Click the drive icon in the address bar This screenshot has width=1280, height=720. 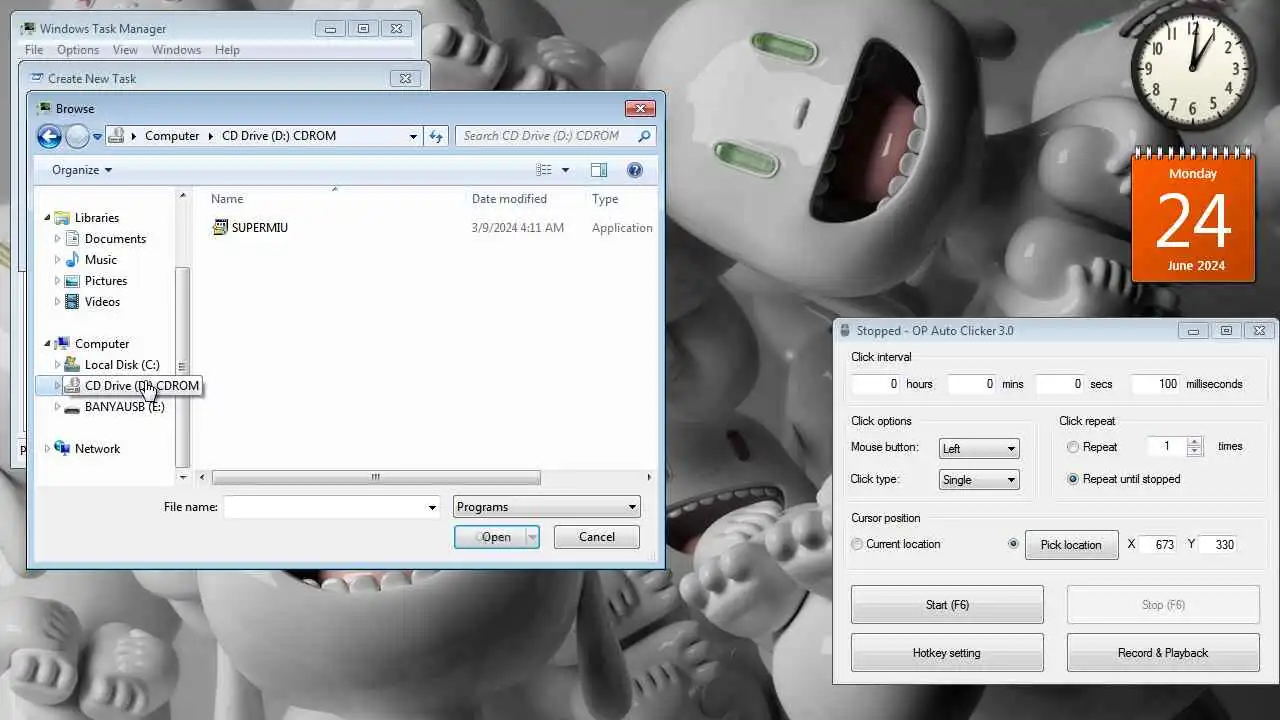(117, 136)
